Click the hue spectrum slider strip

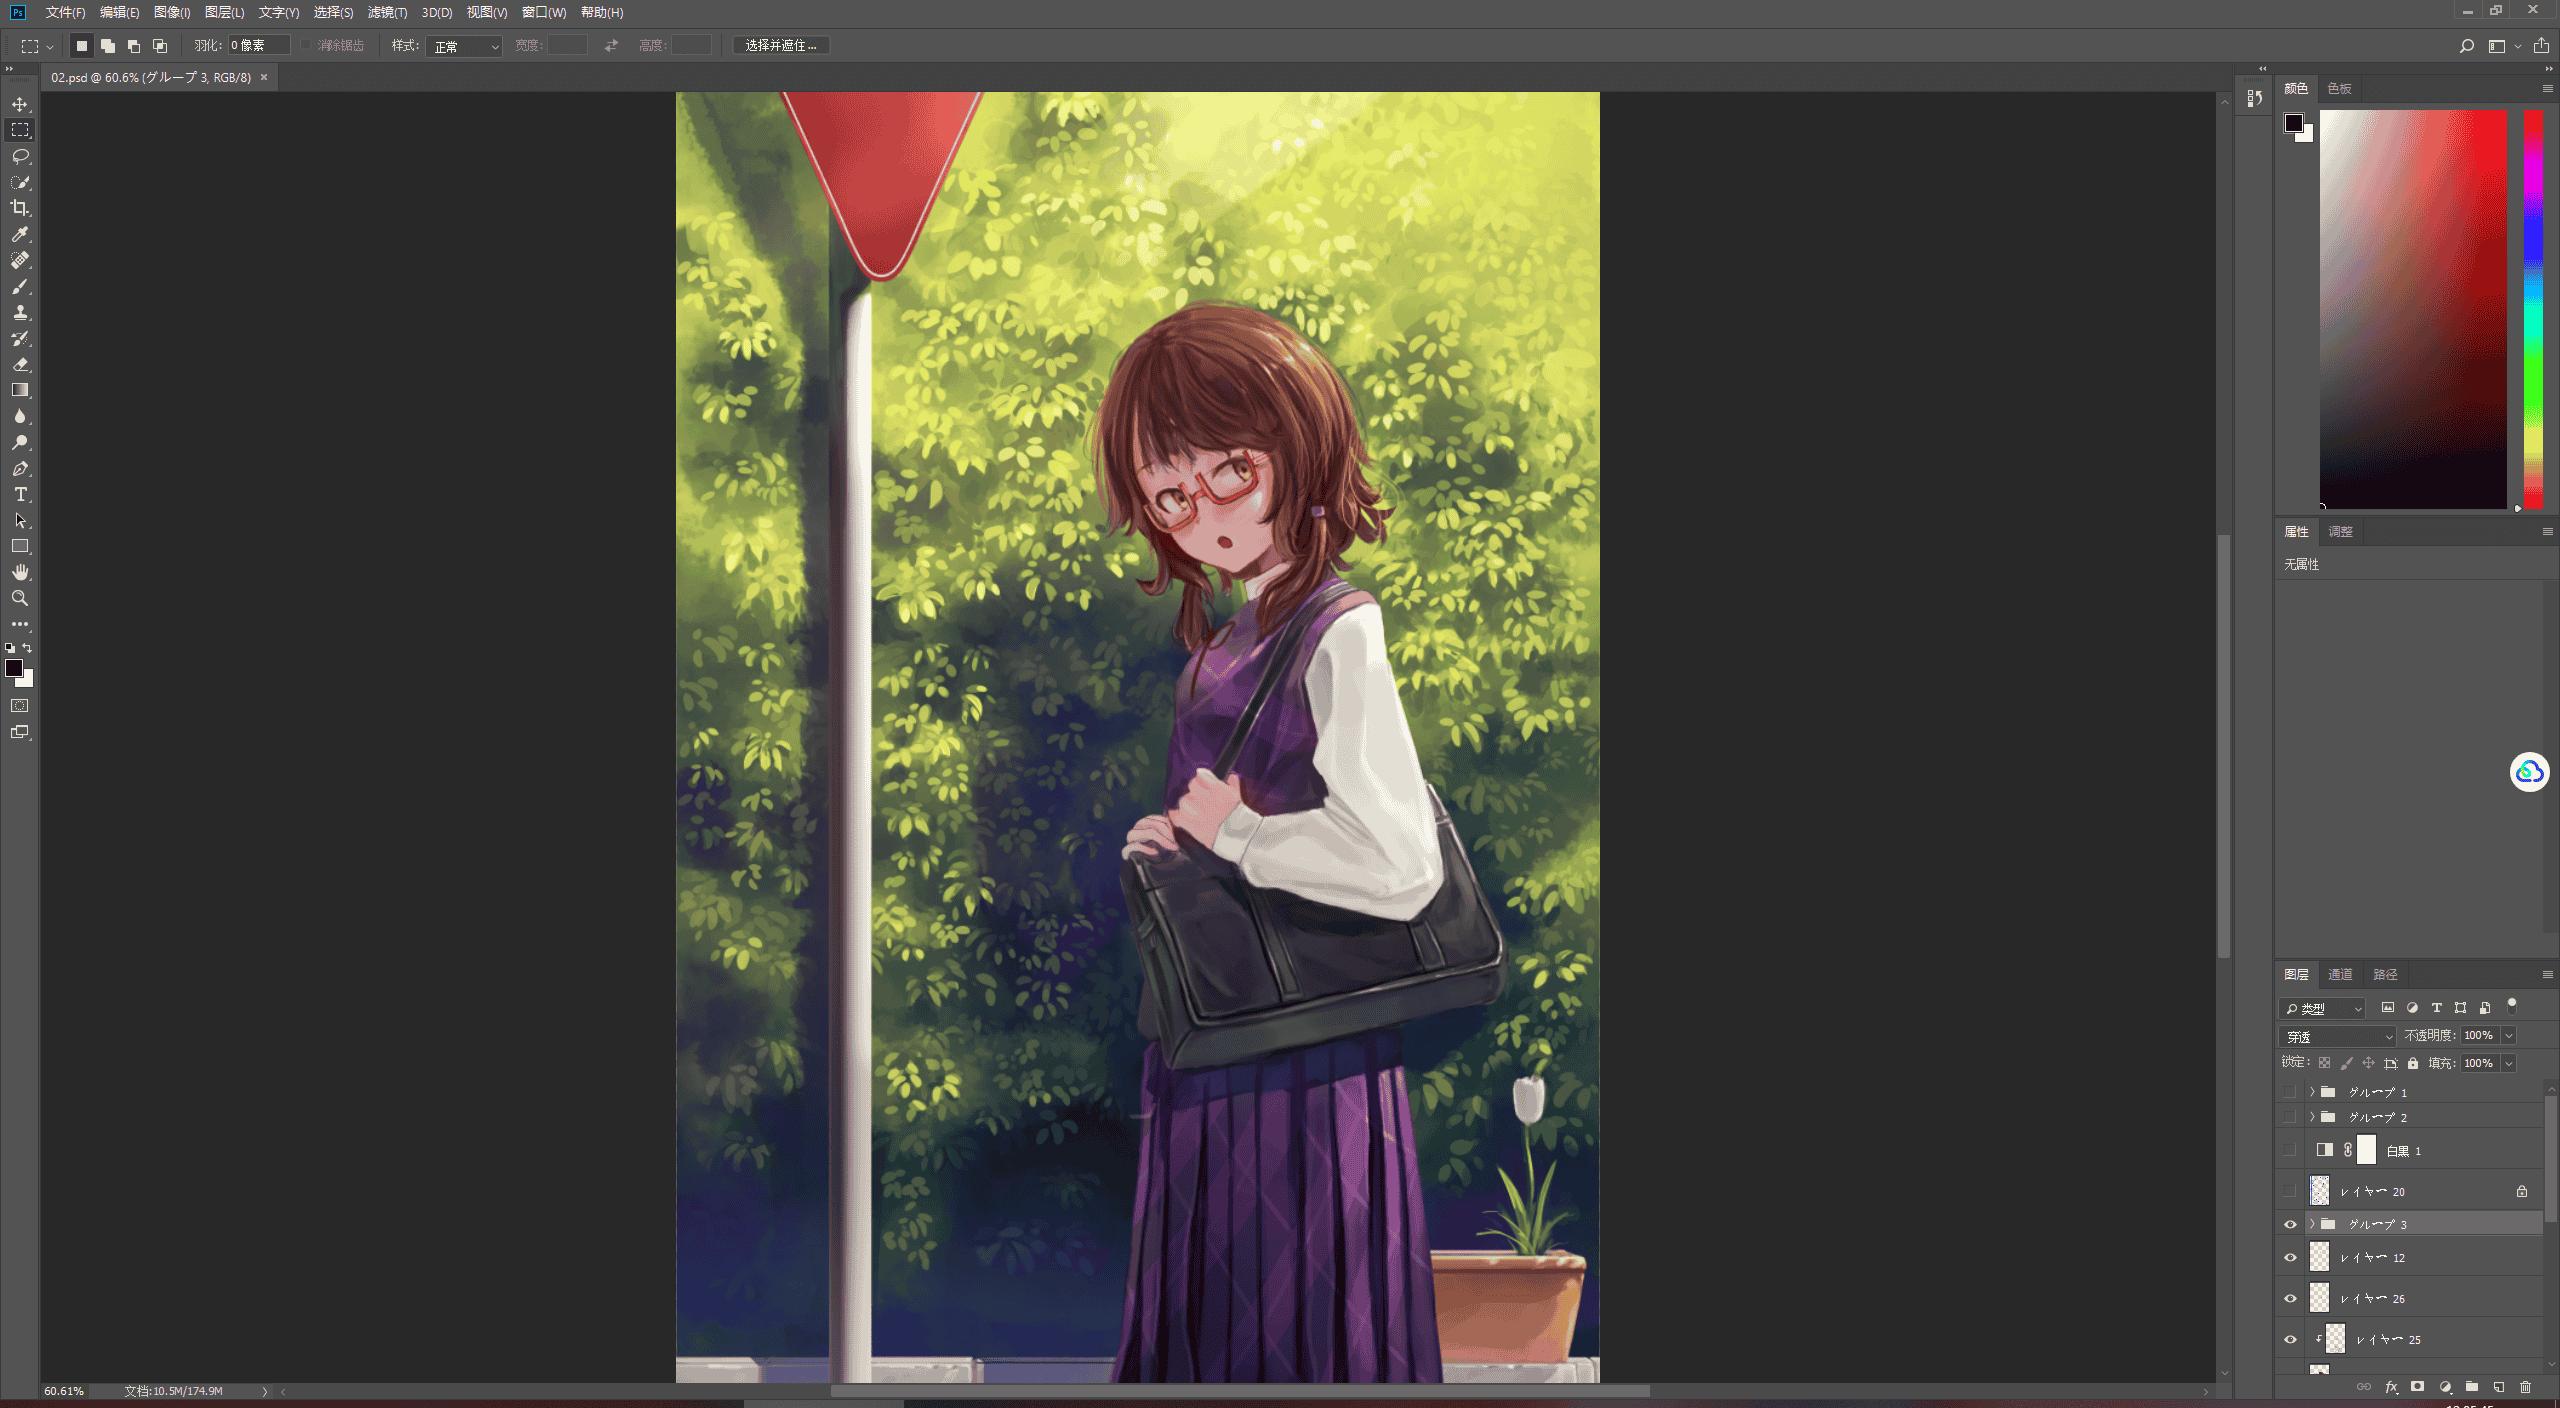(x=2533, y=310)
